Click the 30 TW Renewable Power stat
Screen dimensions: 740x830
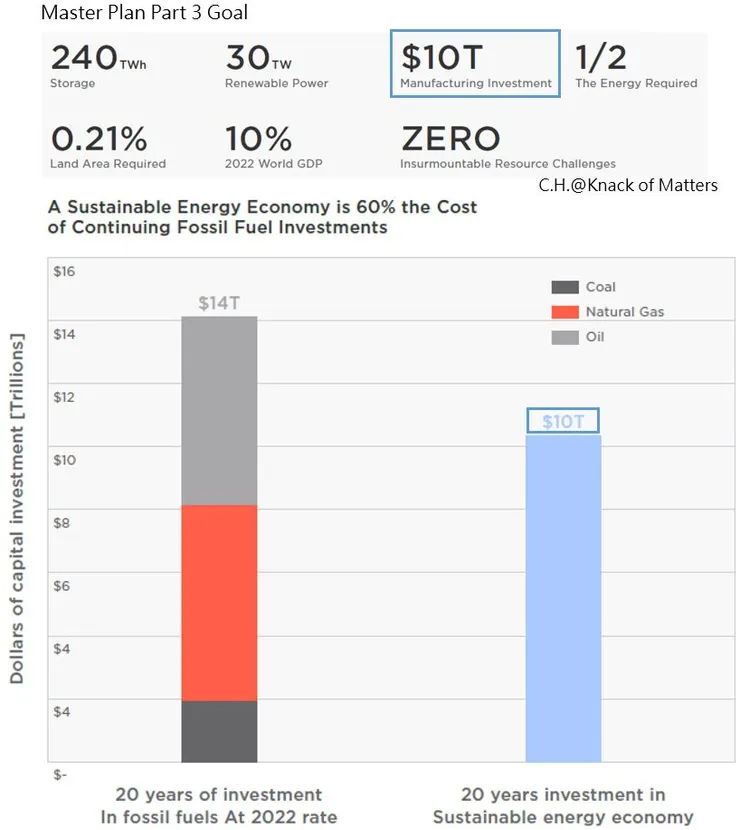[276, 65]
